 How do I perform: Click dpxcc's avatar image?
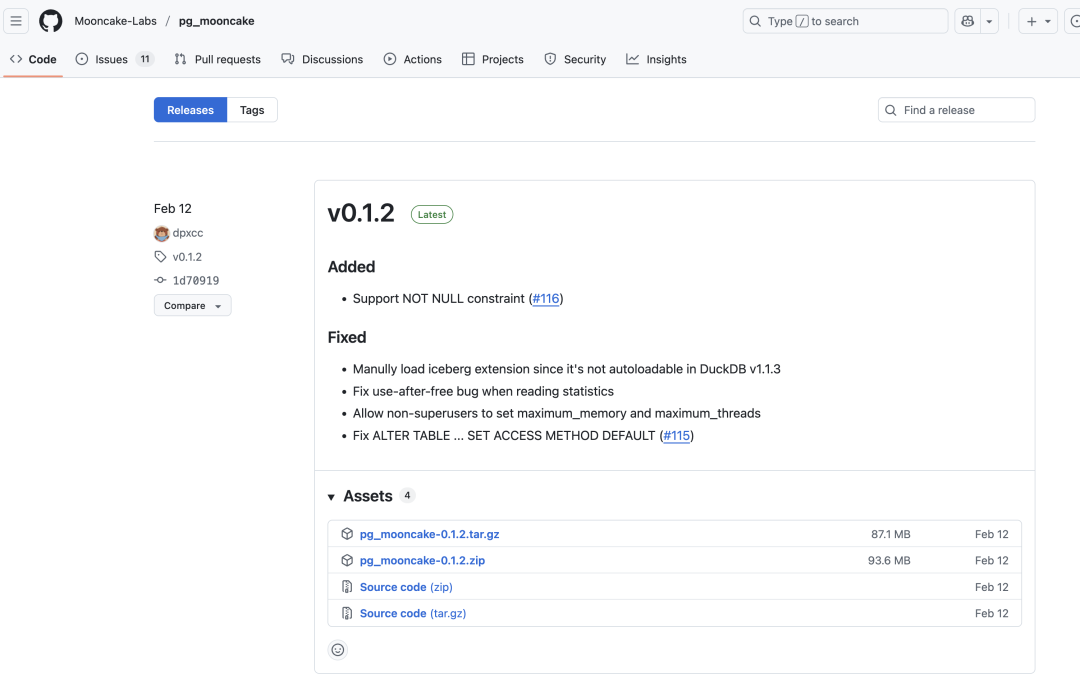click(162, 233)
